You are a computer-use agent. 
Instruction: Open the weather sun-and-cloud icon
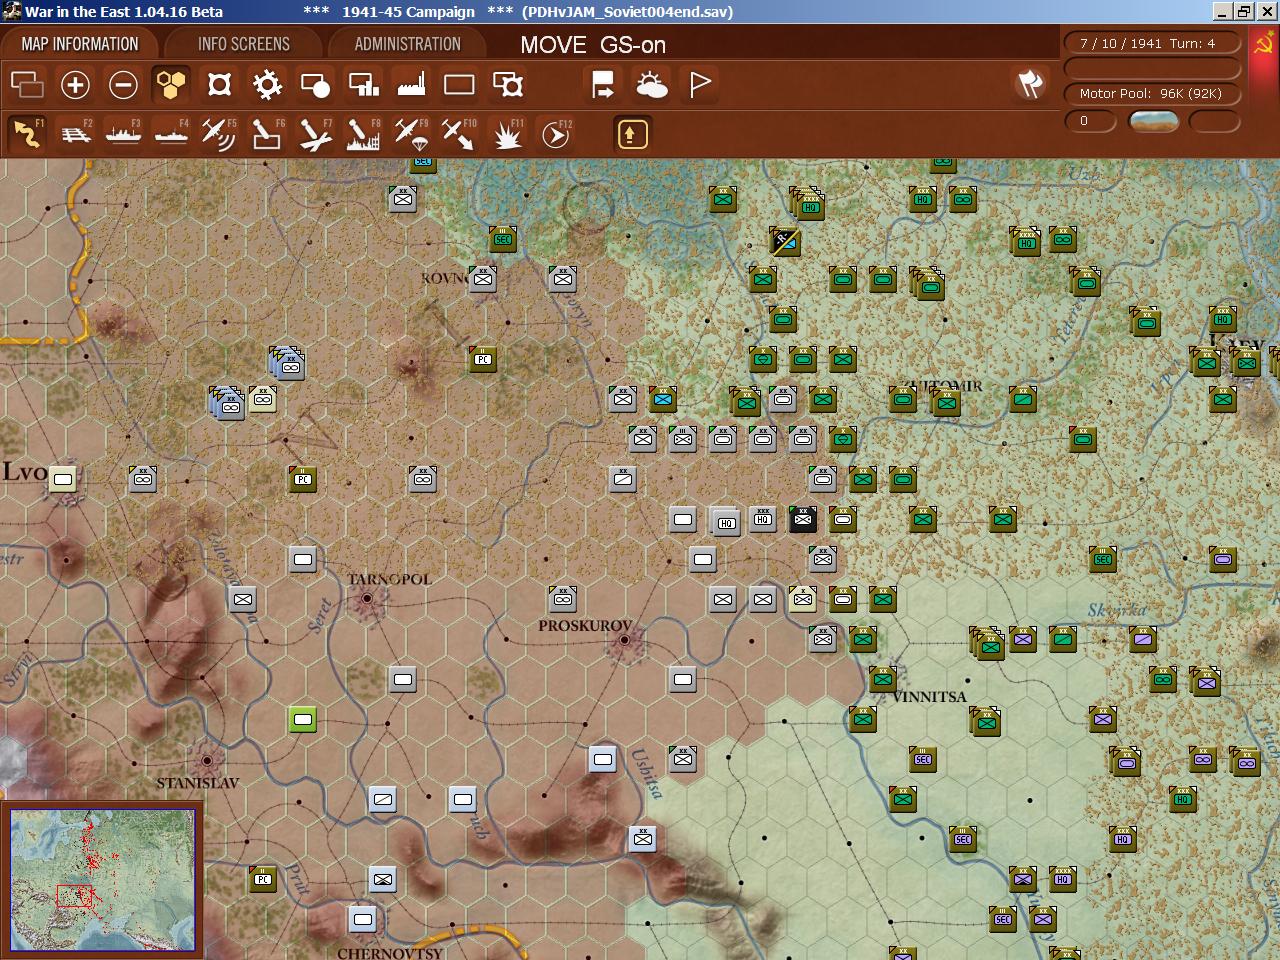[x=652, y=85]
